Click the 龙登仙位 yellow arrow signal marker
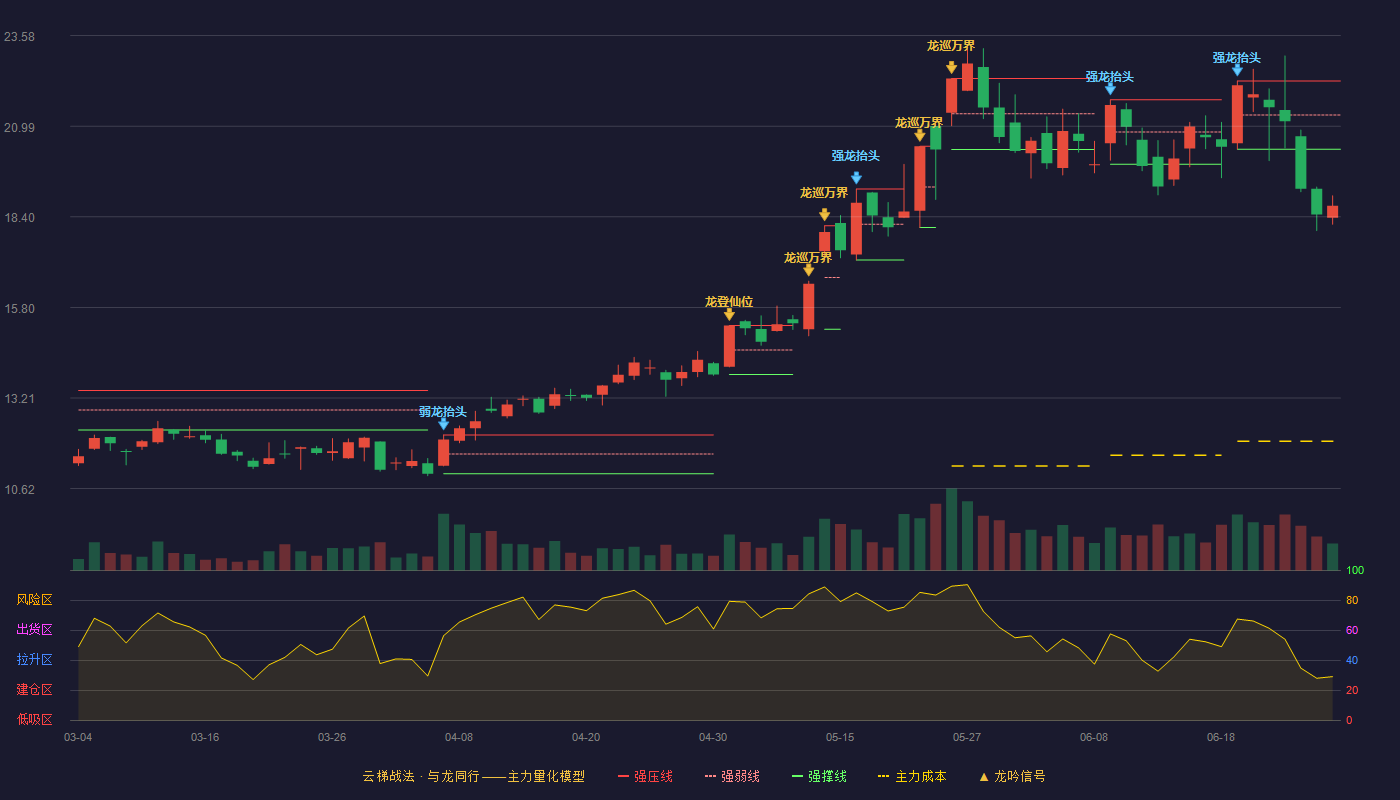The height and width of the screenshot is (800, 1400). click(x=729, y=314)
